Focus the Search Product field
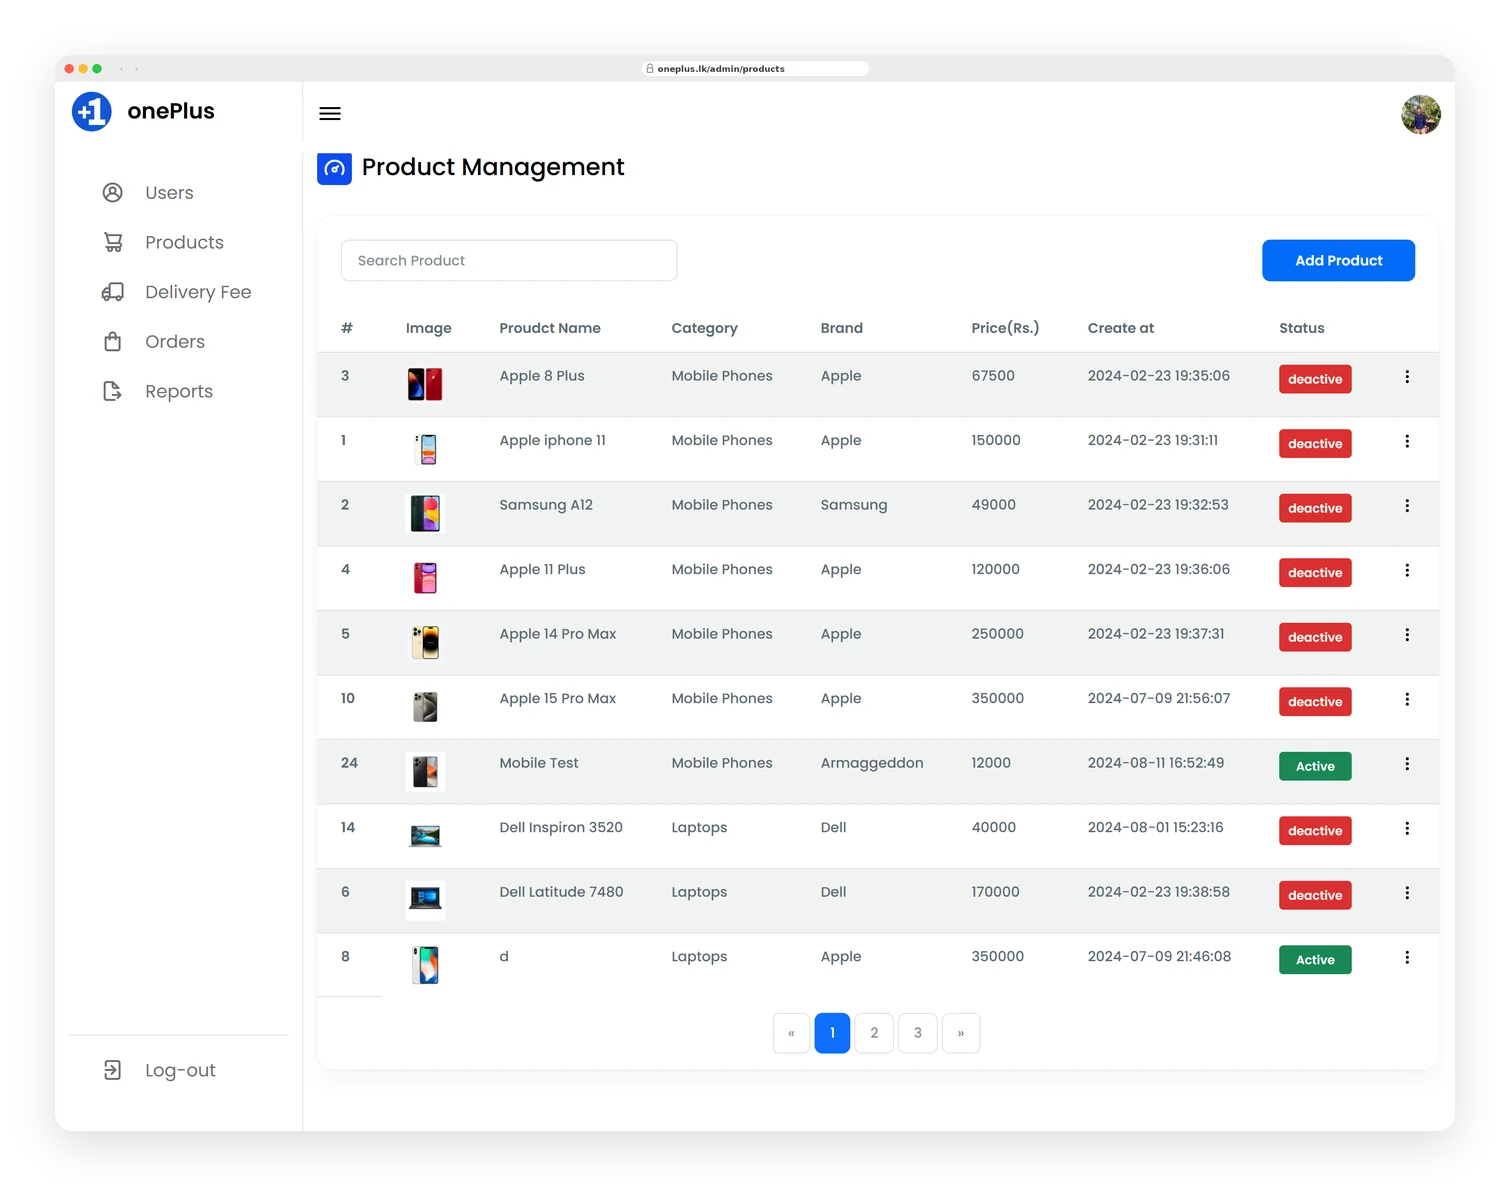 tap(509, 260)
